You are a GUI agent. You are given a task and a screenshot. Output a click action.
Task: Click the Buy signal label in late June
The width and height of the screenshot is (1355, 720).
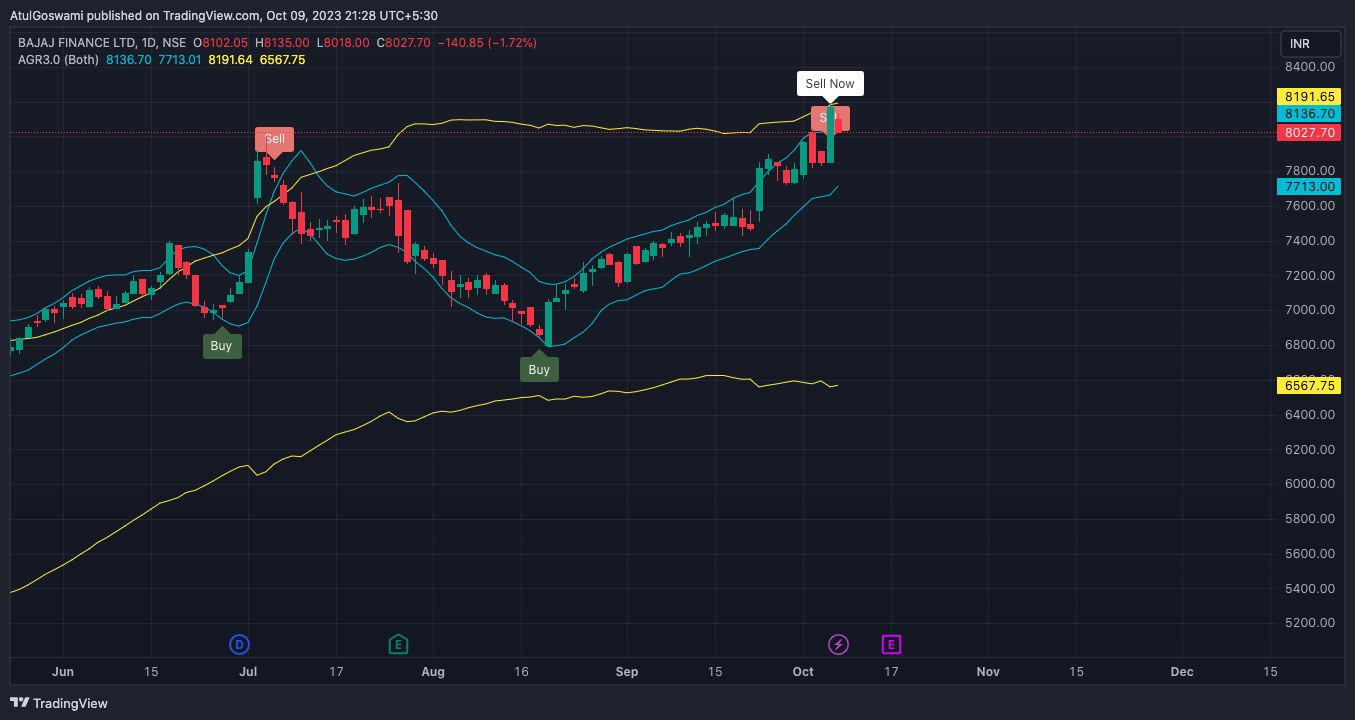[221, 346]
